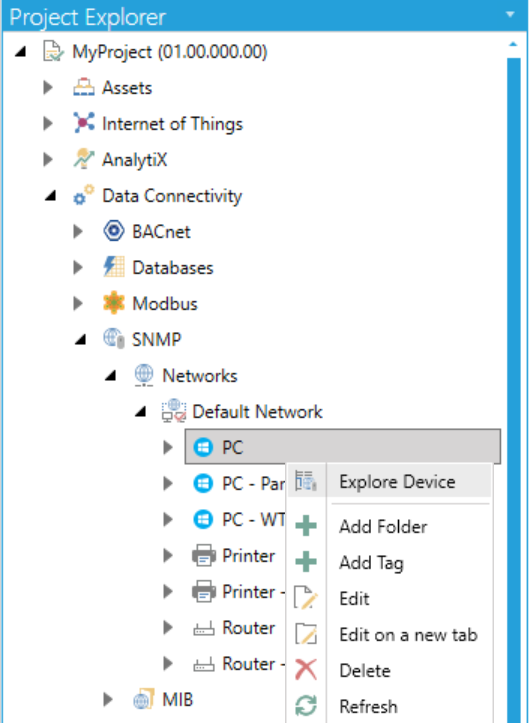
Task: Click the Internet of Things node icon
Action: pos(84,123)
